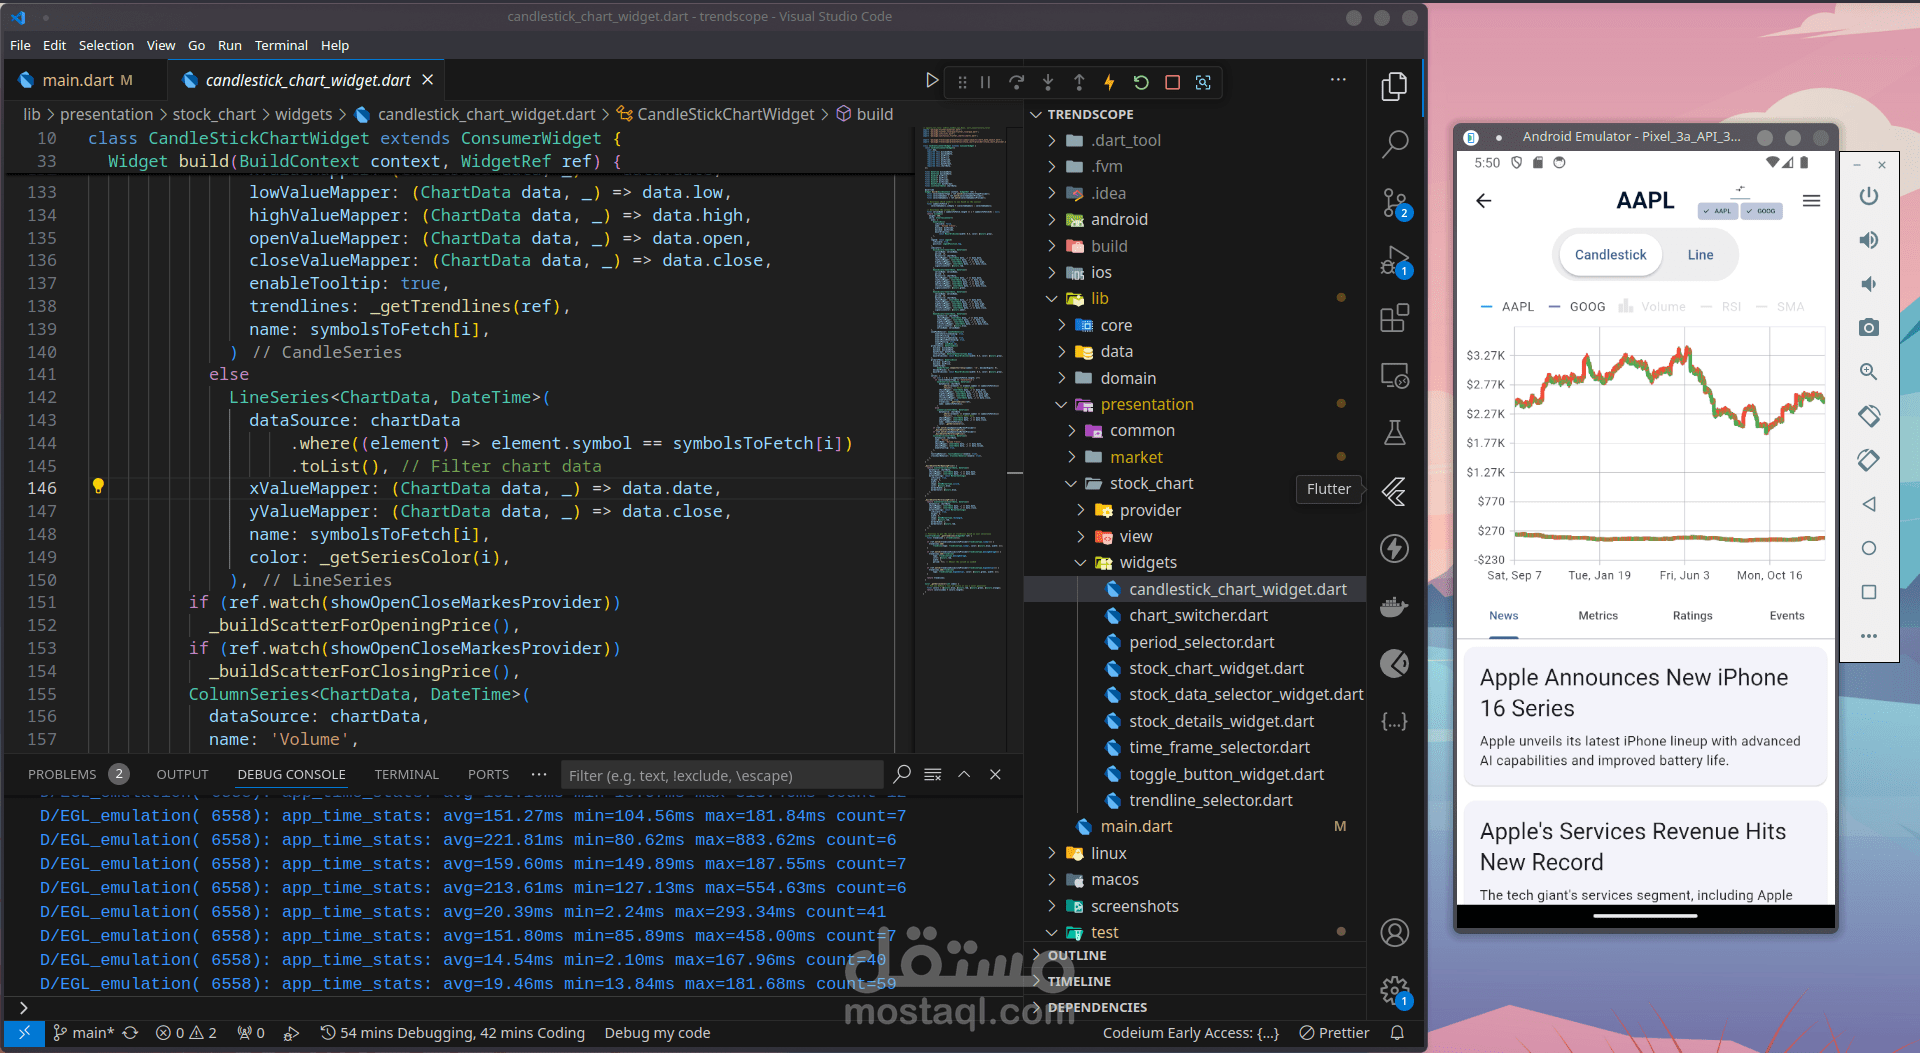1920x1053 pixels.
Task: Open stock_chart_widget.dart from the explorer
Action: coord(1216,669)
